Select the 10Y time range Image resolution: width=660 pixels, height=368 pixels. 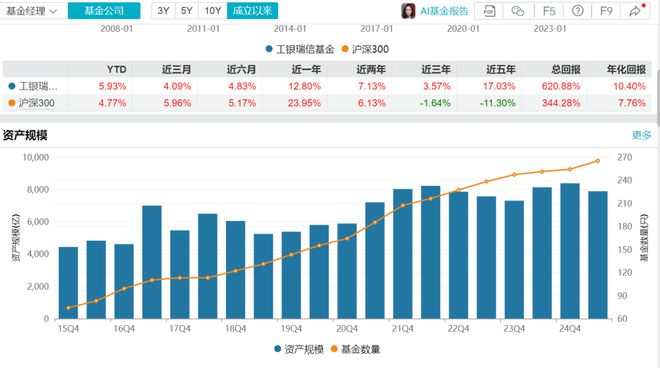pyautogui.click(x=213, y=11)
